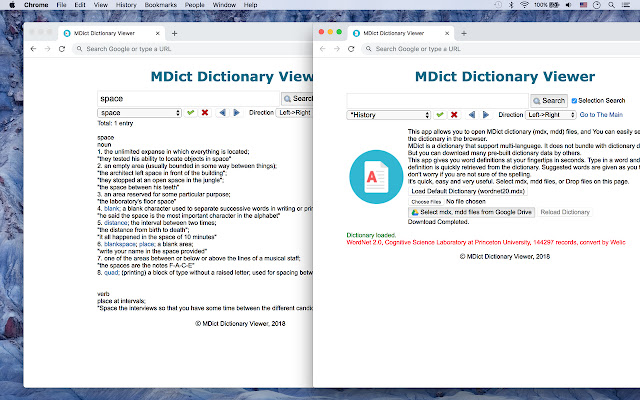Click address bar in right Chrome window

point(500,49)
